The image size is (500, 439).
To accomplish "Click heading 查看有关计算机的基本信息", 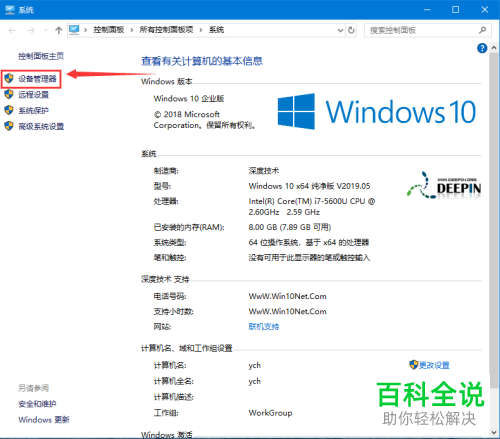I will (x=202, y=61).
